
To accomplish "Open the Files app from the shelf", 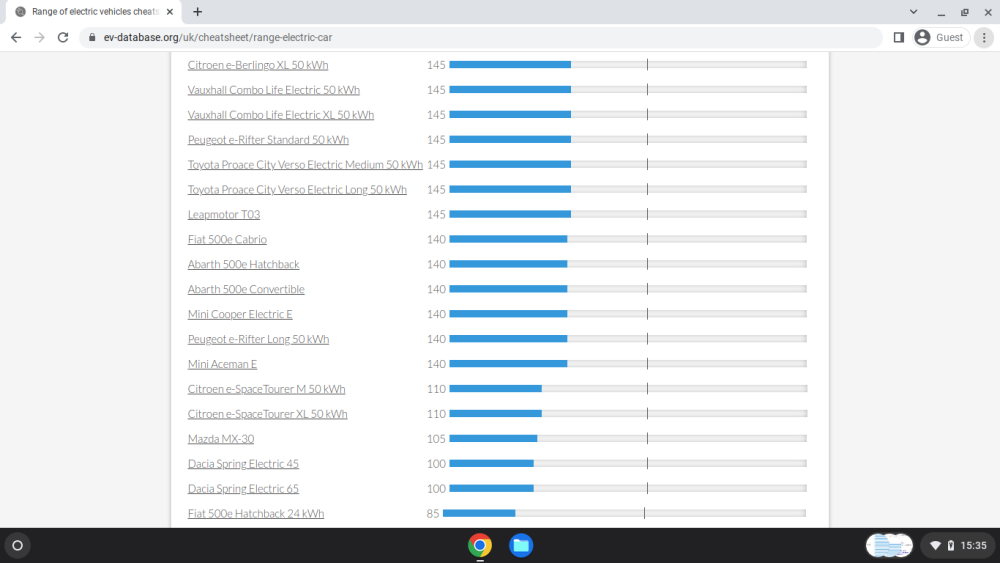I will point(521,546).
